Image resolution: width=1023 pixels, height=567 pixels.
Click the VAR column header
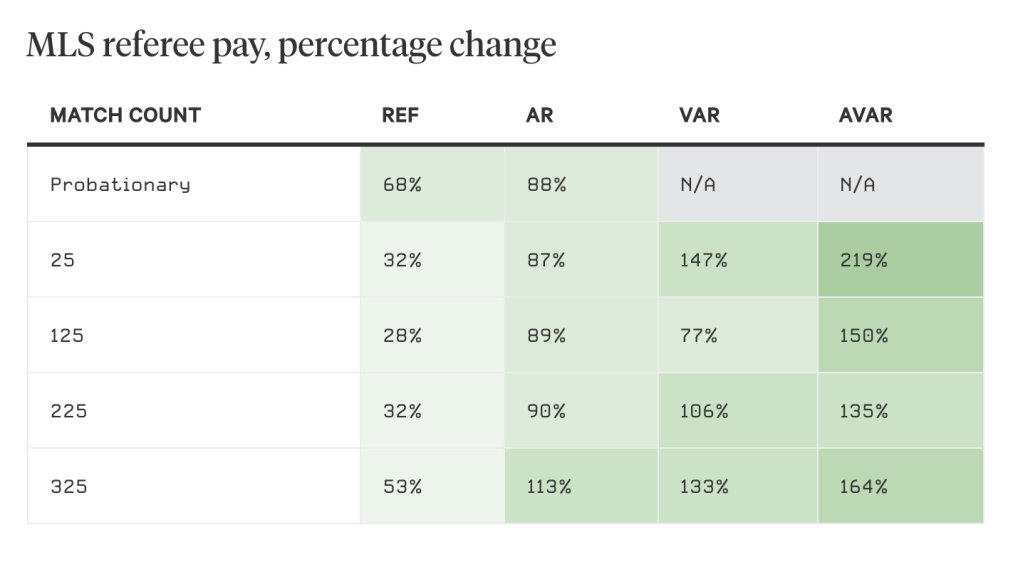(699, 115)
